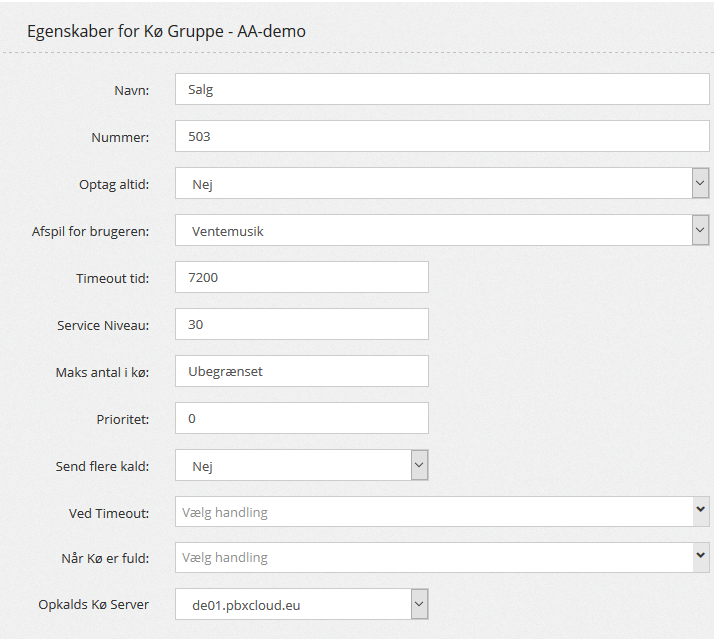Open the Opkalds Kø Server dropdown
This screenshot has width=714, height=639.
click(301, 604)
